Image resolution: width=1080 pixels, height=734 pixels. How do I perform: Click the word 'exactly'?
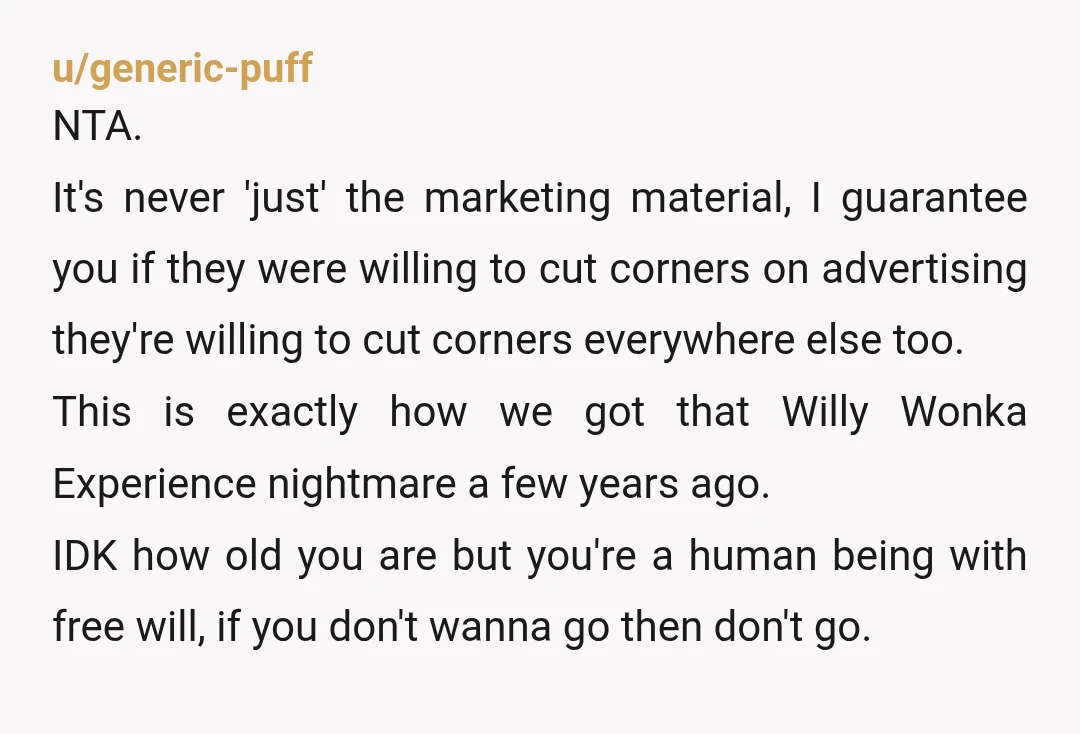[x=292, y=412]
